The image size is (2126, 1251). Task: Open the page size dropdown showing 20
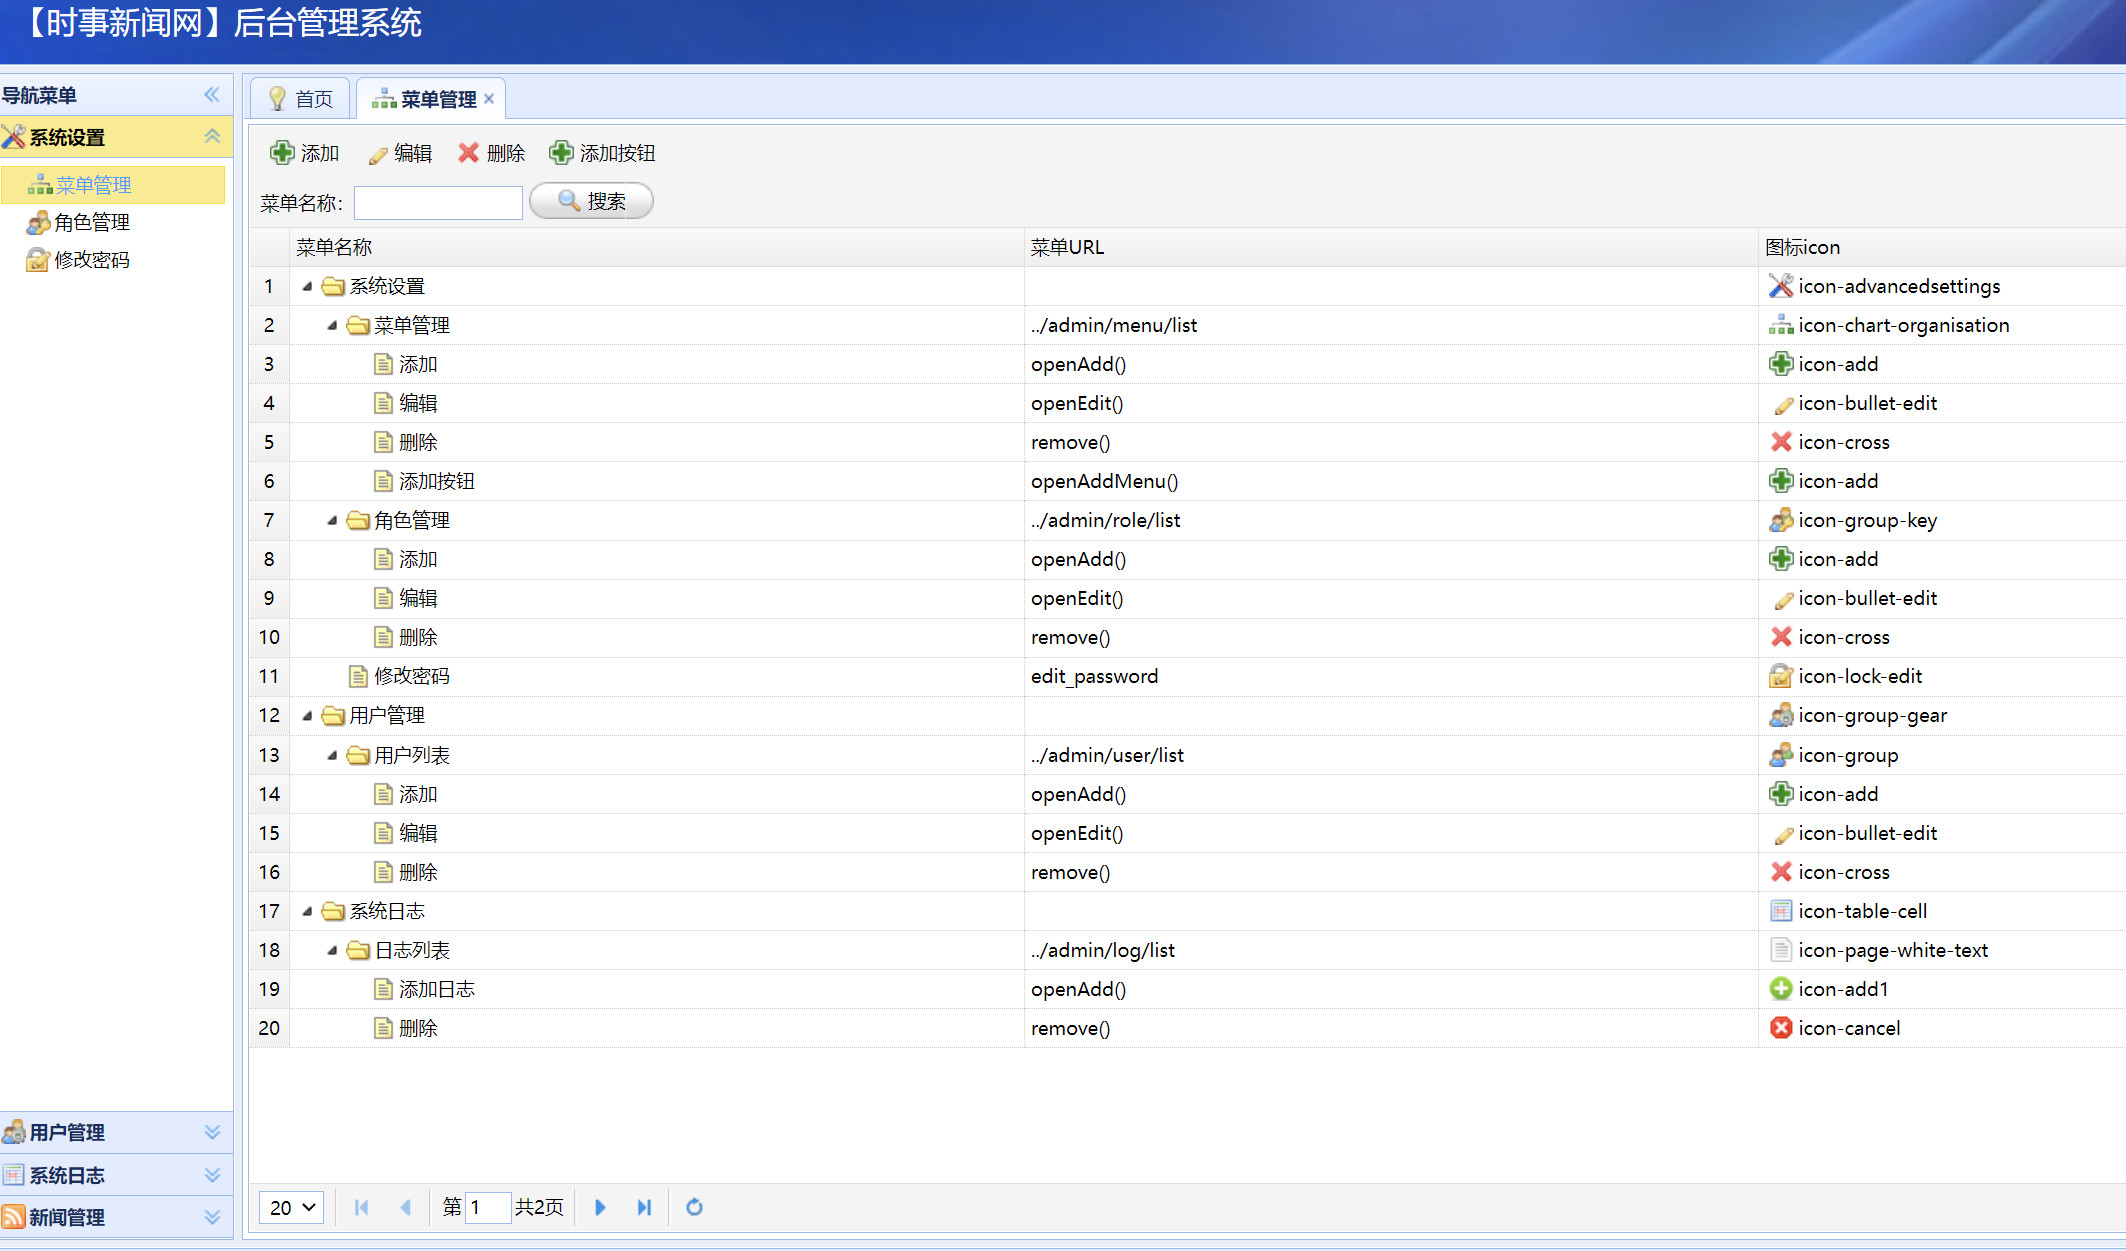point(292,1207)
